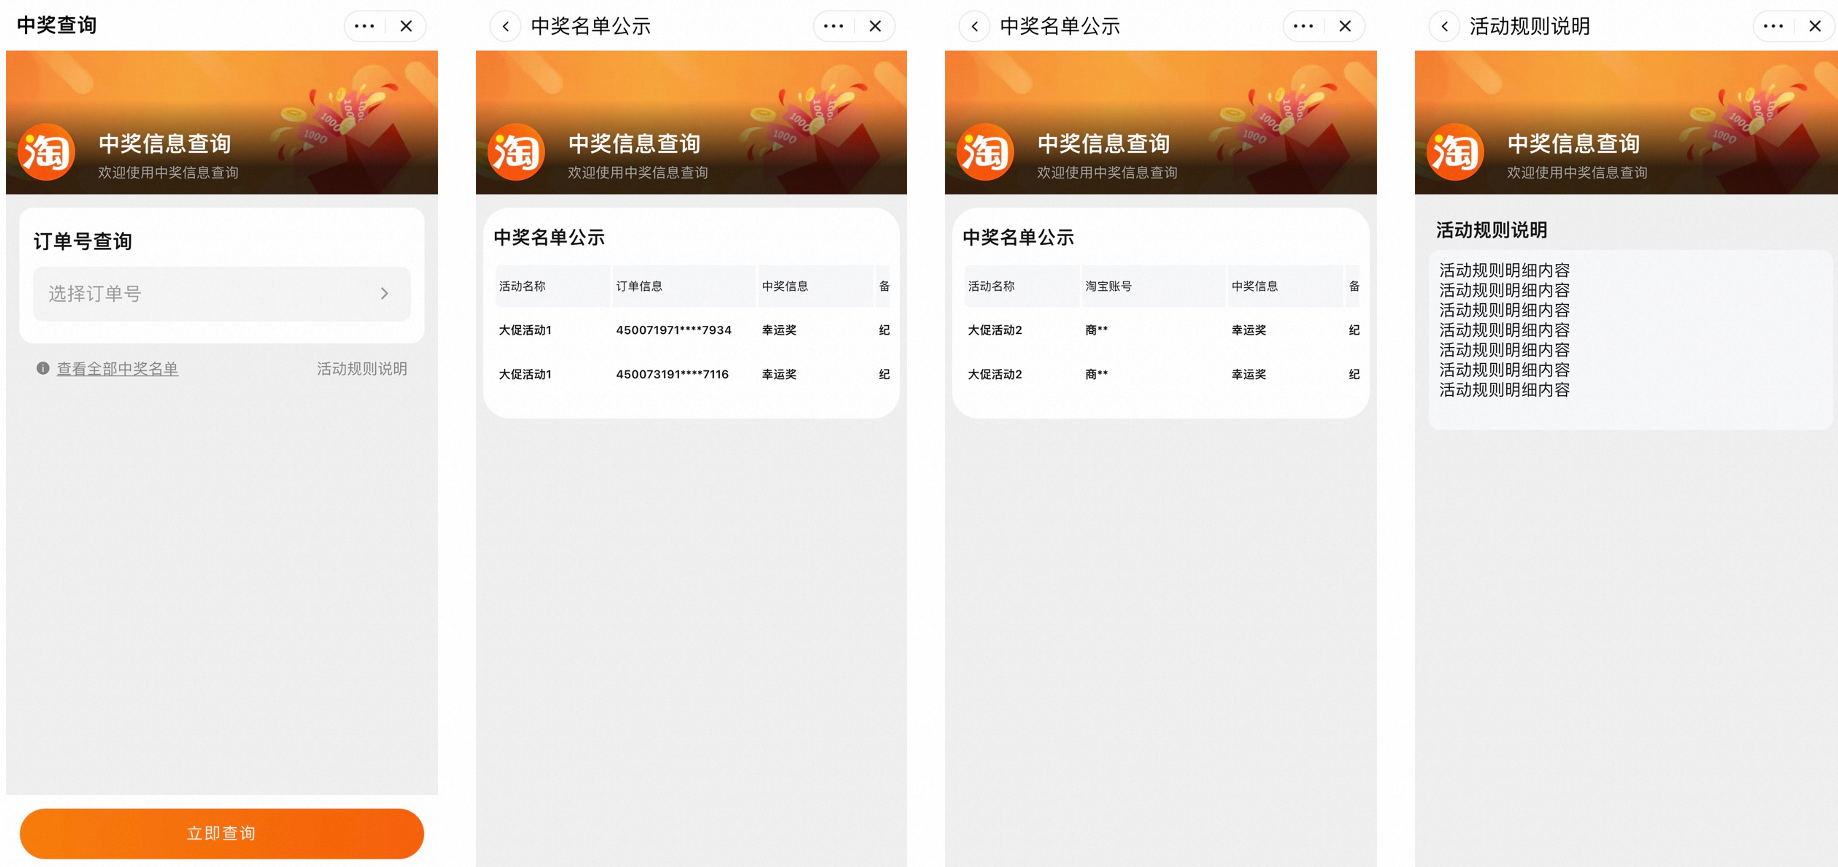This screenshot has width=1838, height=867.
Task: Click back arrow on the 淘宝账号 winners page
Action: (x=975, y=26)
